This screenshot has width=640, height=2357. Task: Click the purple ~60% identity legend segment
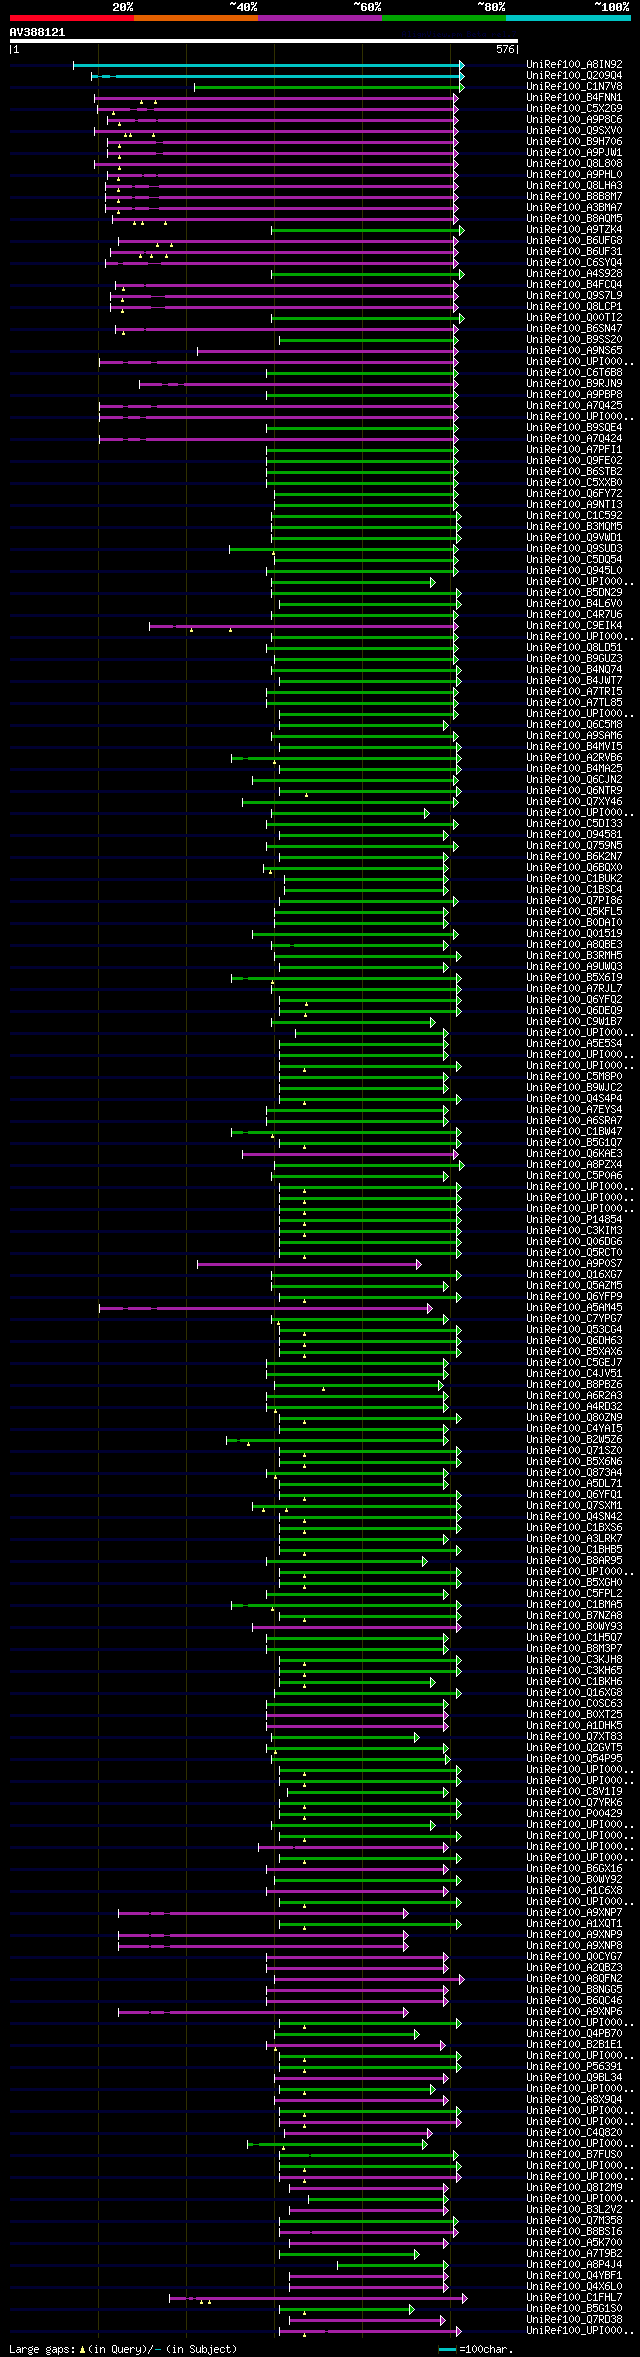tap(320, 18)
